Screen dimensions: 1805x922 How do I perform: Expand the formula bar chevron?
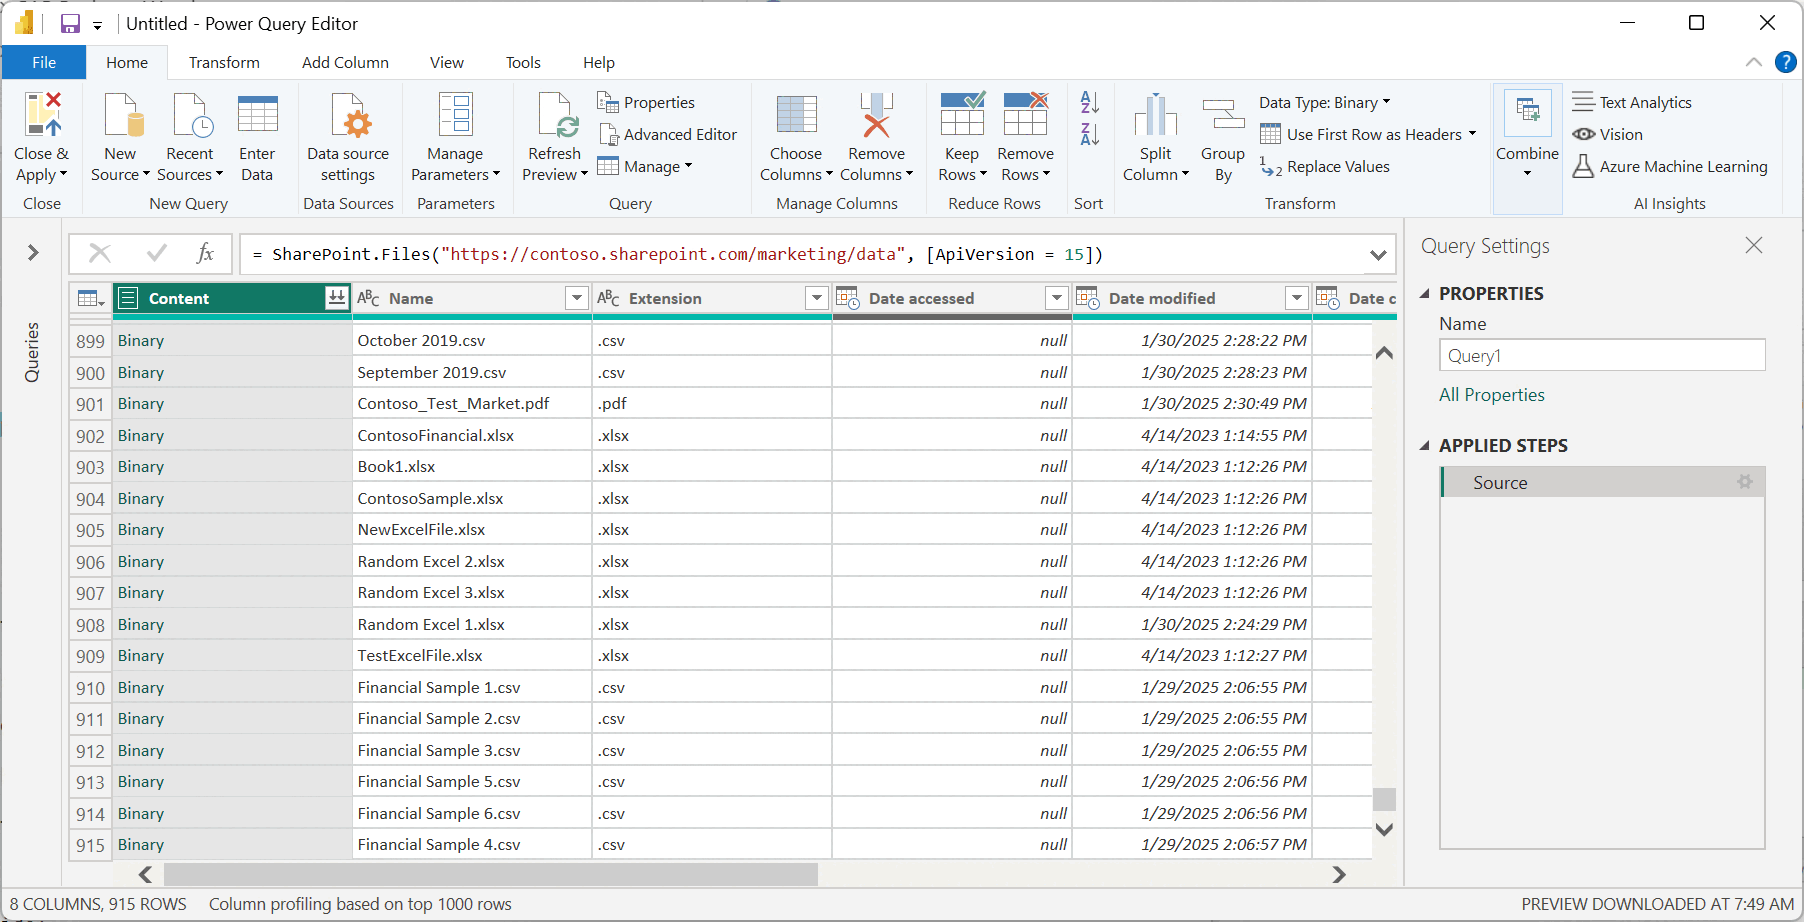click(1378, 255)
